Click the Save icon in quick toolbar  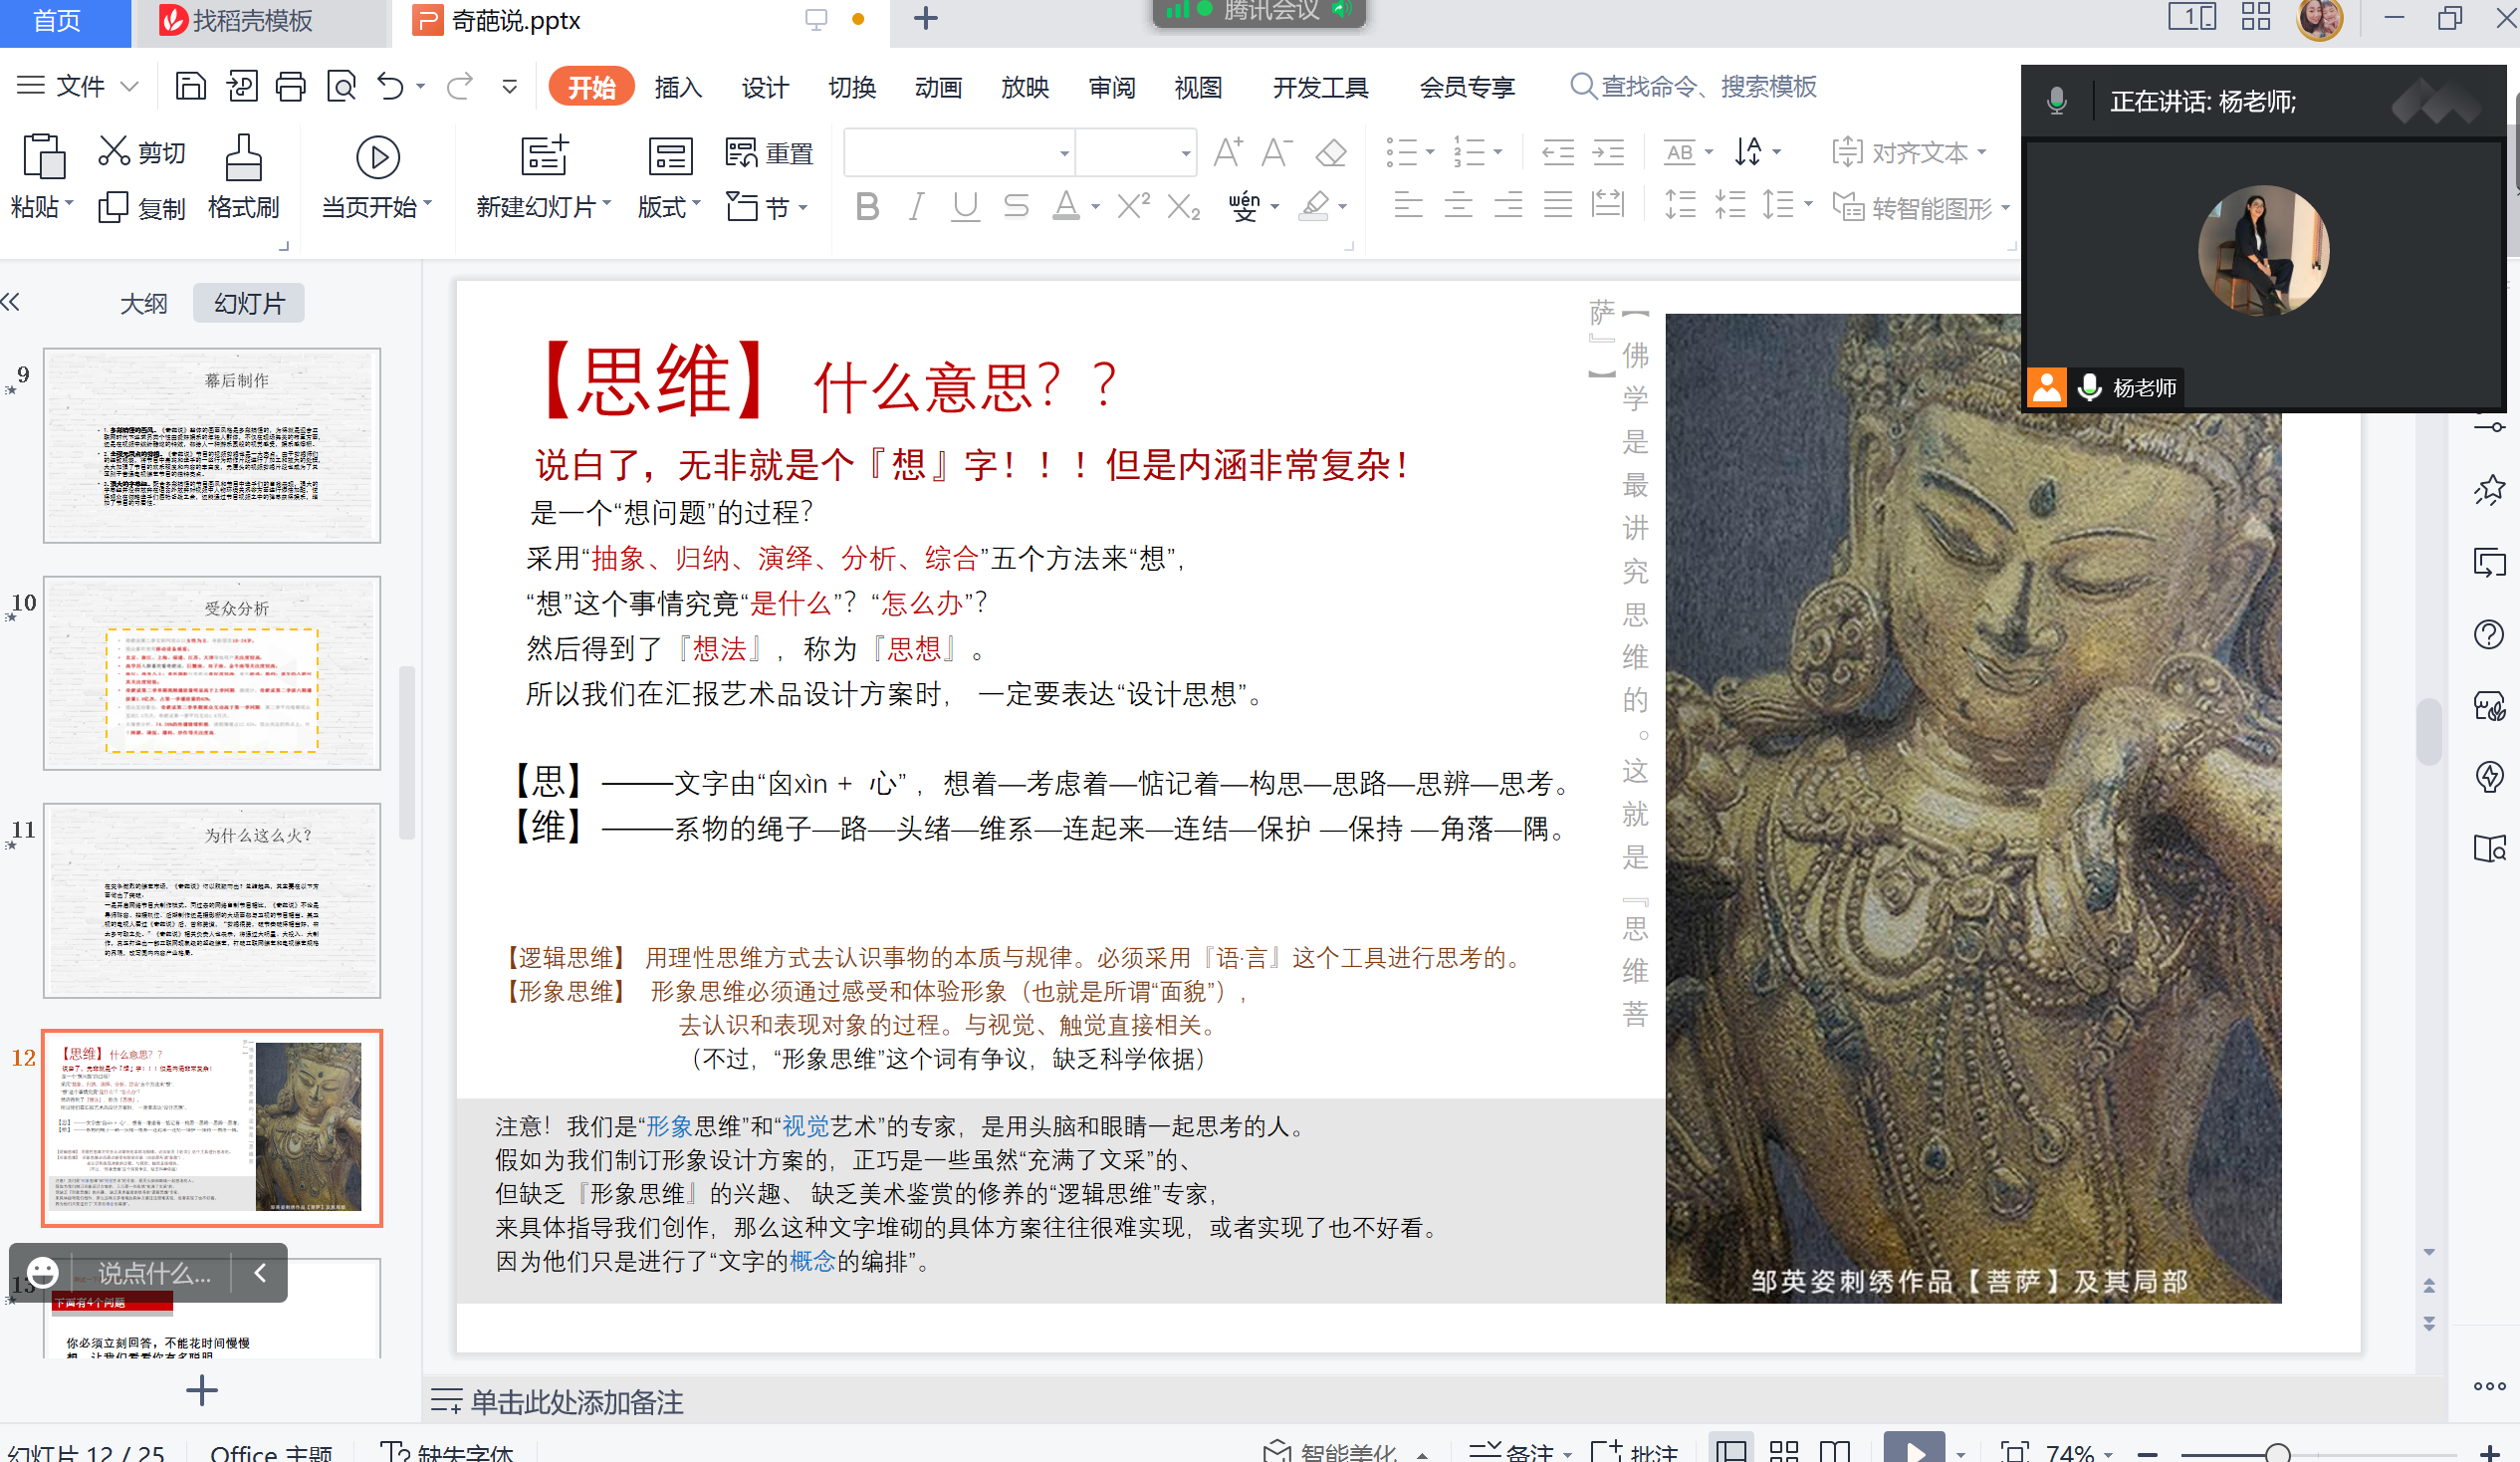pos(190,86)
